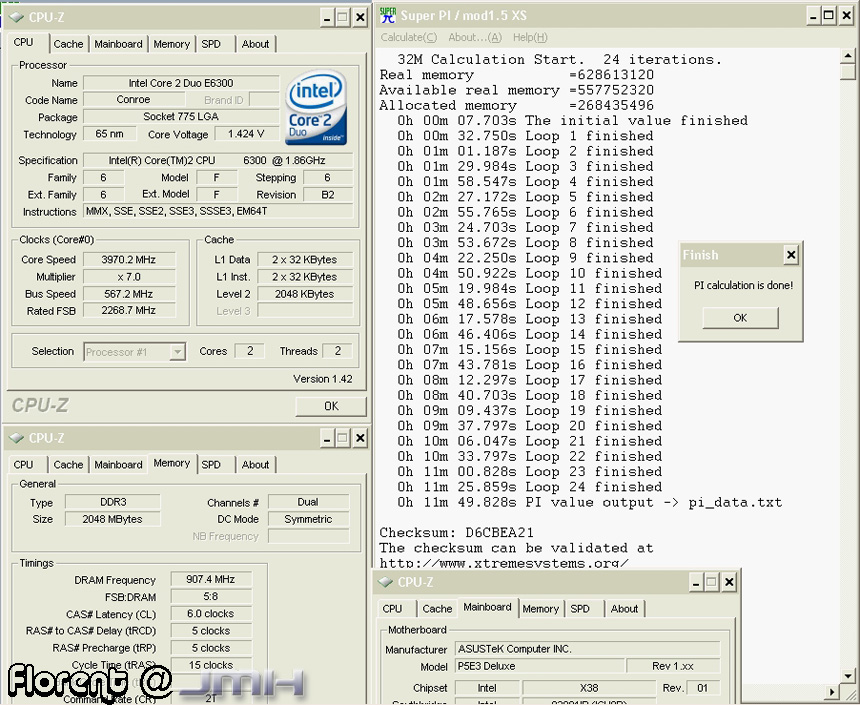Open SPD tab in top CPU-Z window

[x=211, y=44]
